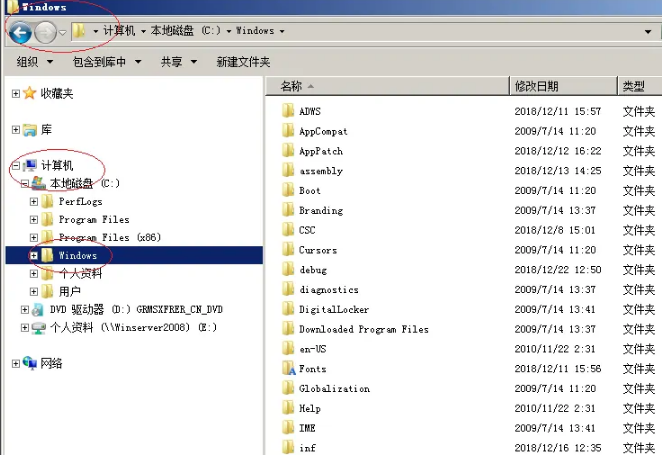Select the AppPatch folder icon
Screen dimensions: 662x455
[x=288, y=151]
